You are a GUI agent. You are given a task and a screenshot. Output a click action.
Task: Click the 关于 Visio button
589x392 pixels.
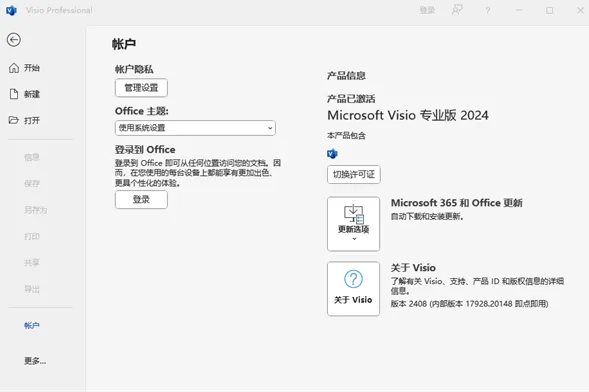coord(353,289)
